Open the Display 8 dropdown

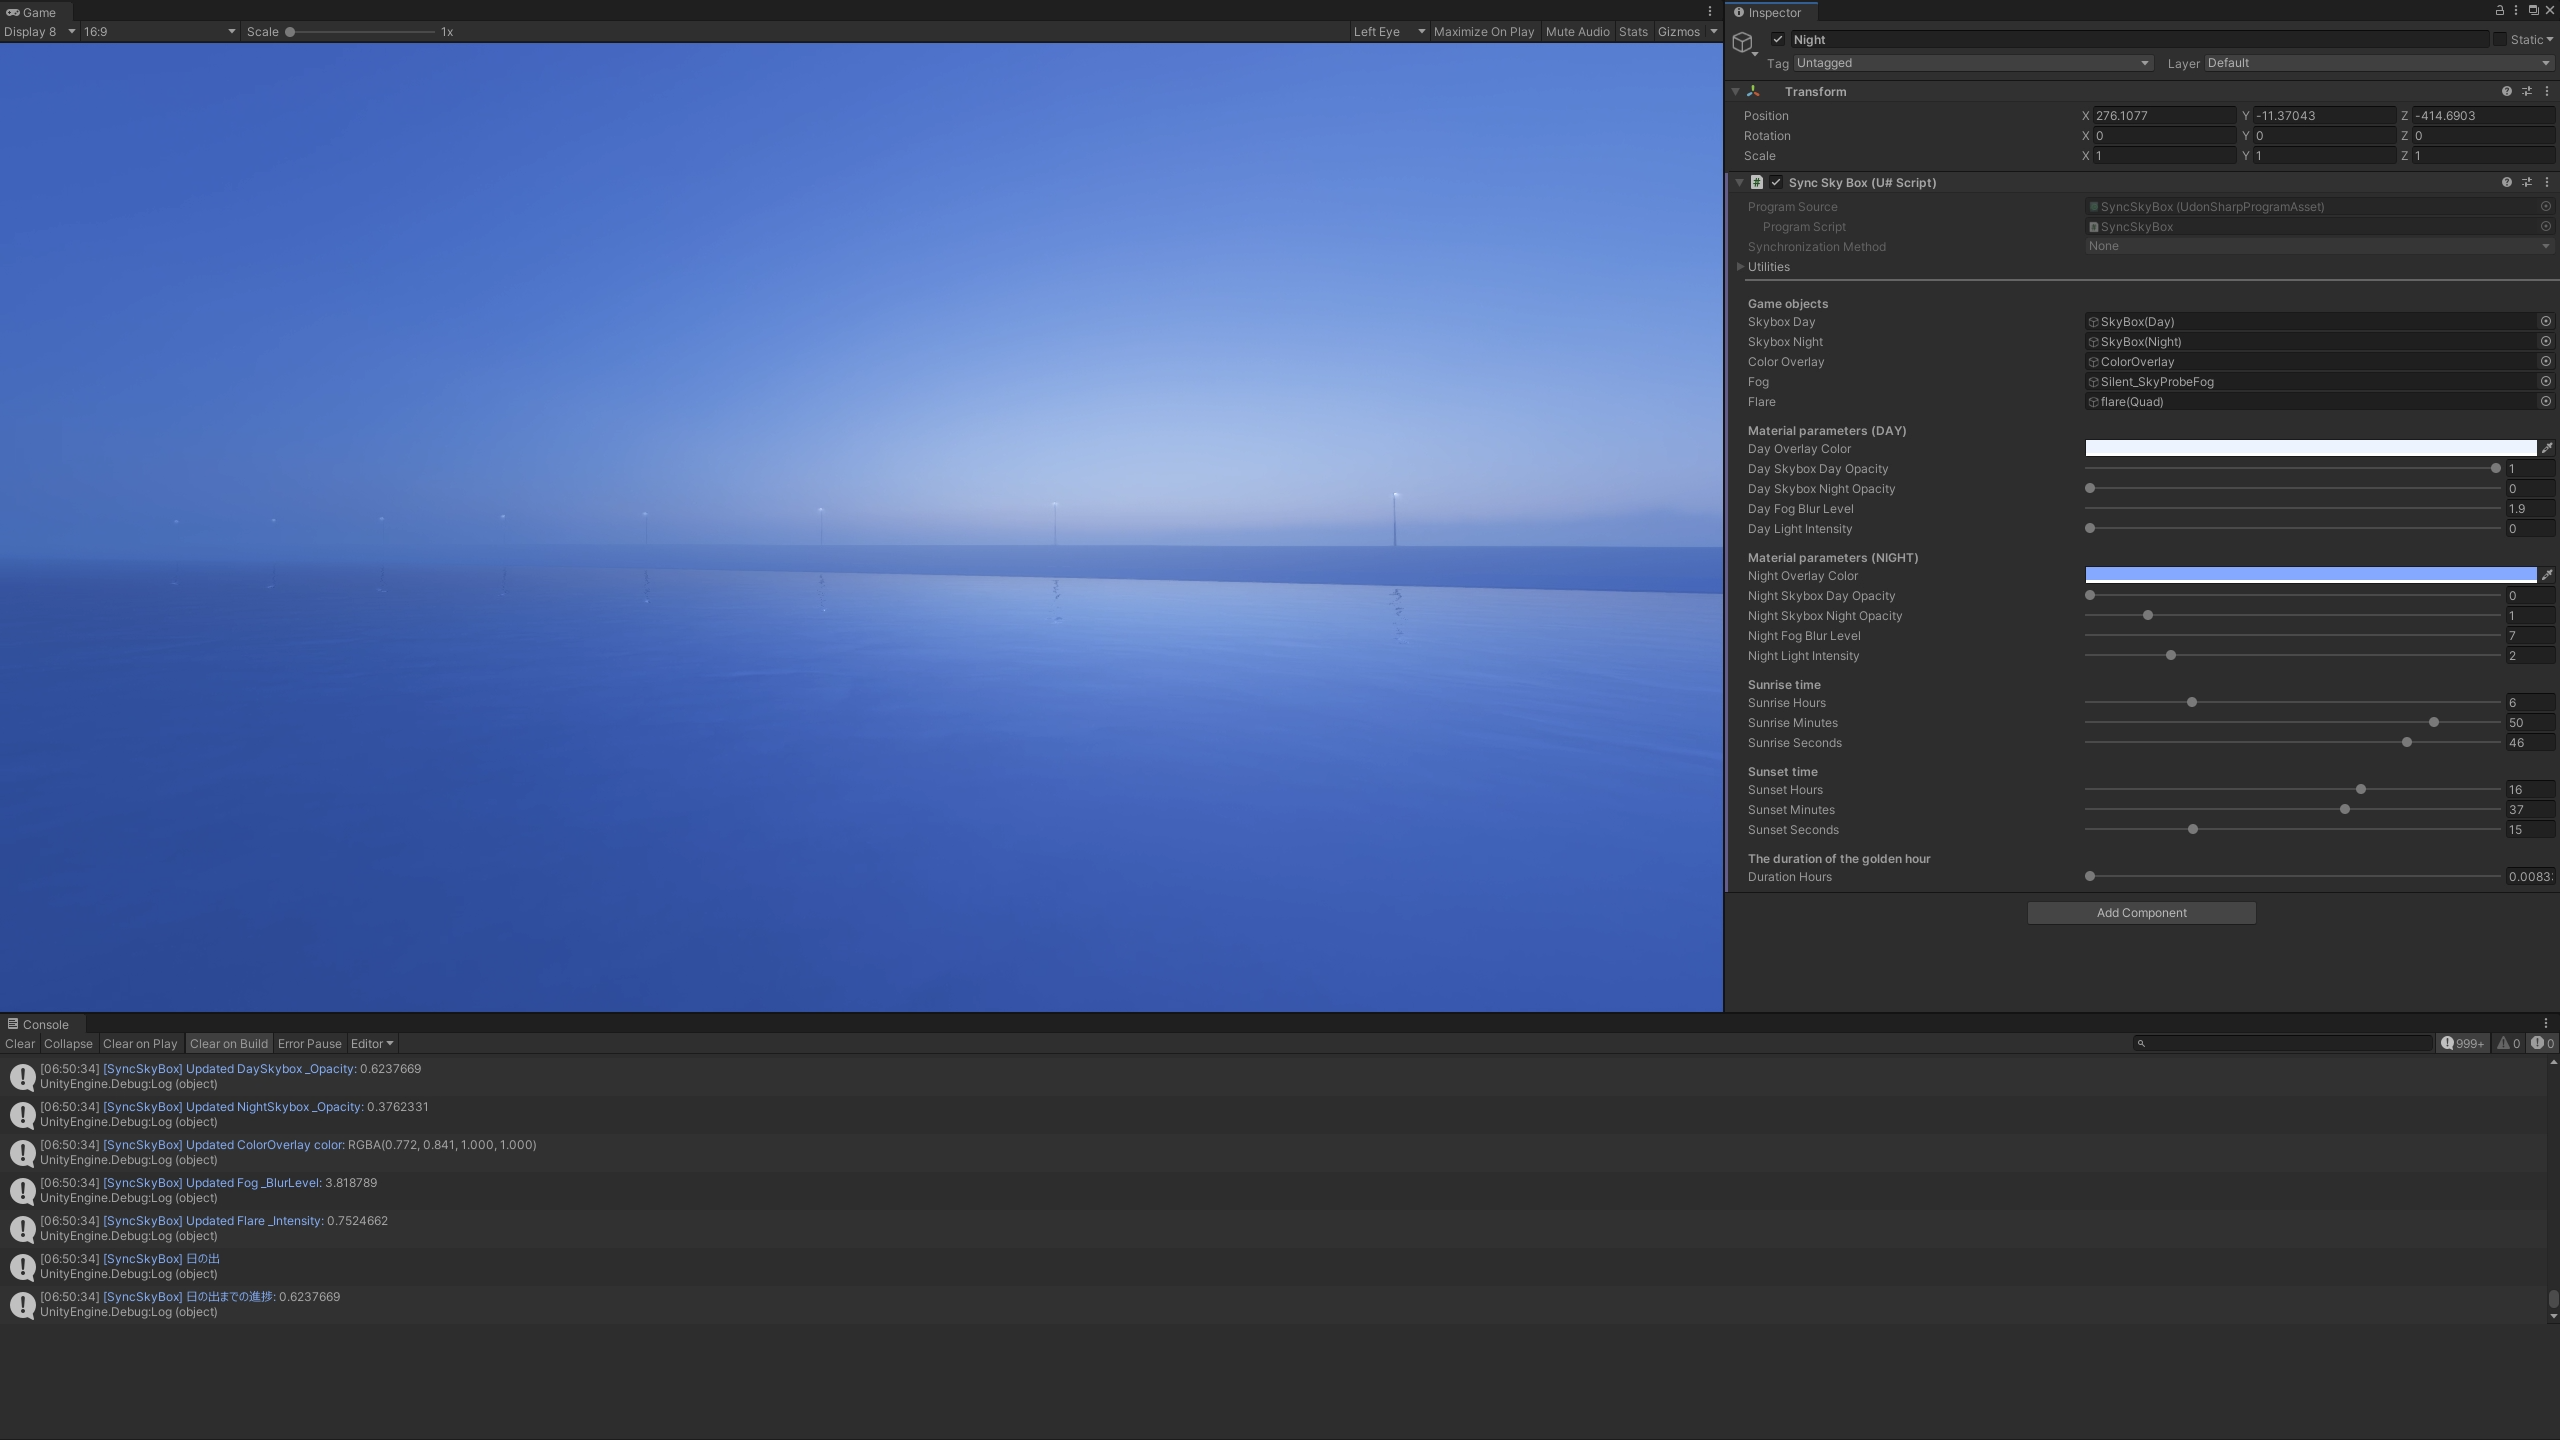[39, 31]
